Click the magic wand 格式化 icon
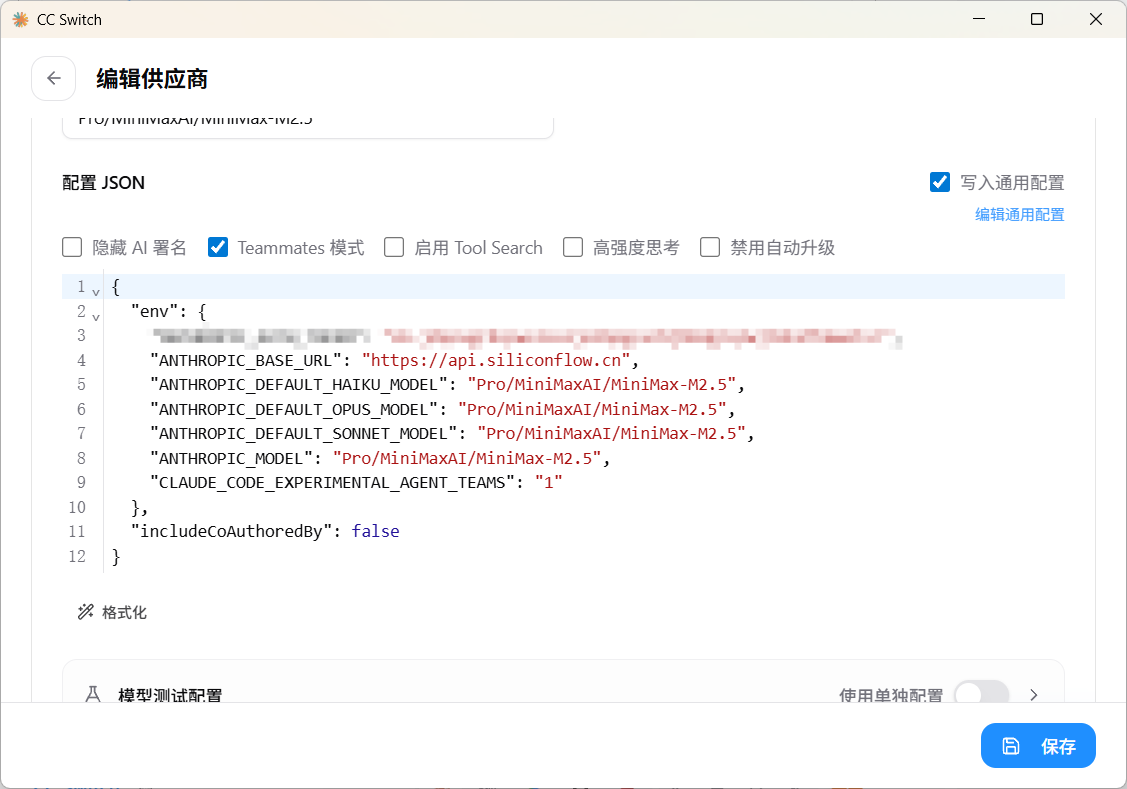The image size is (1127, 789). (86, 612)
